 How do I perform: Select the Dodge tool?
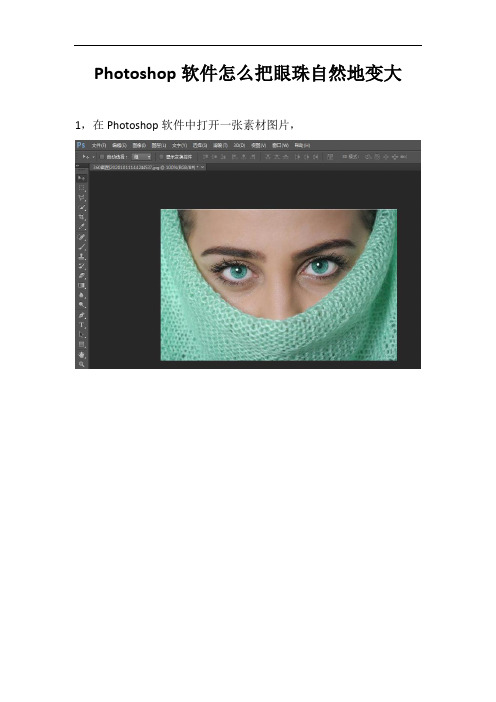coord(81,305)
